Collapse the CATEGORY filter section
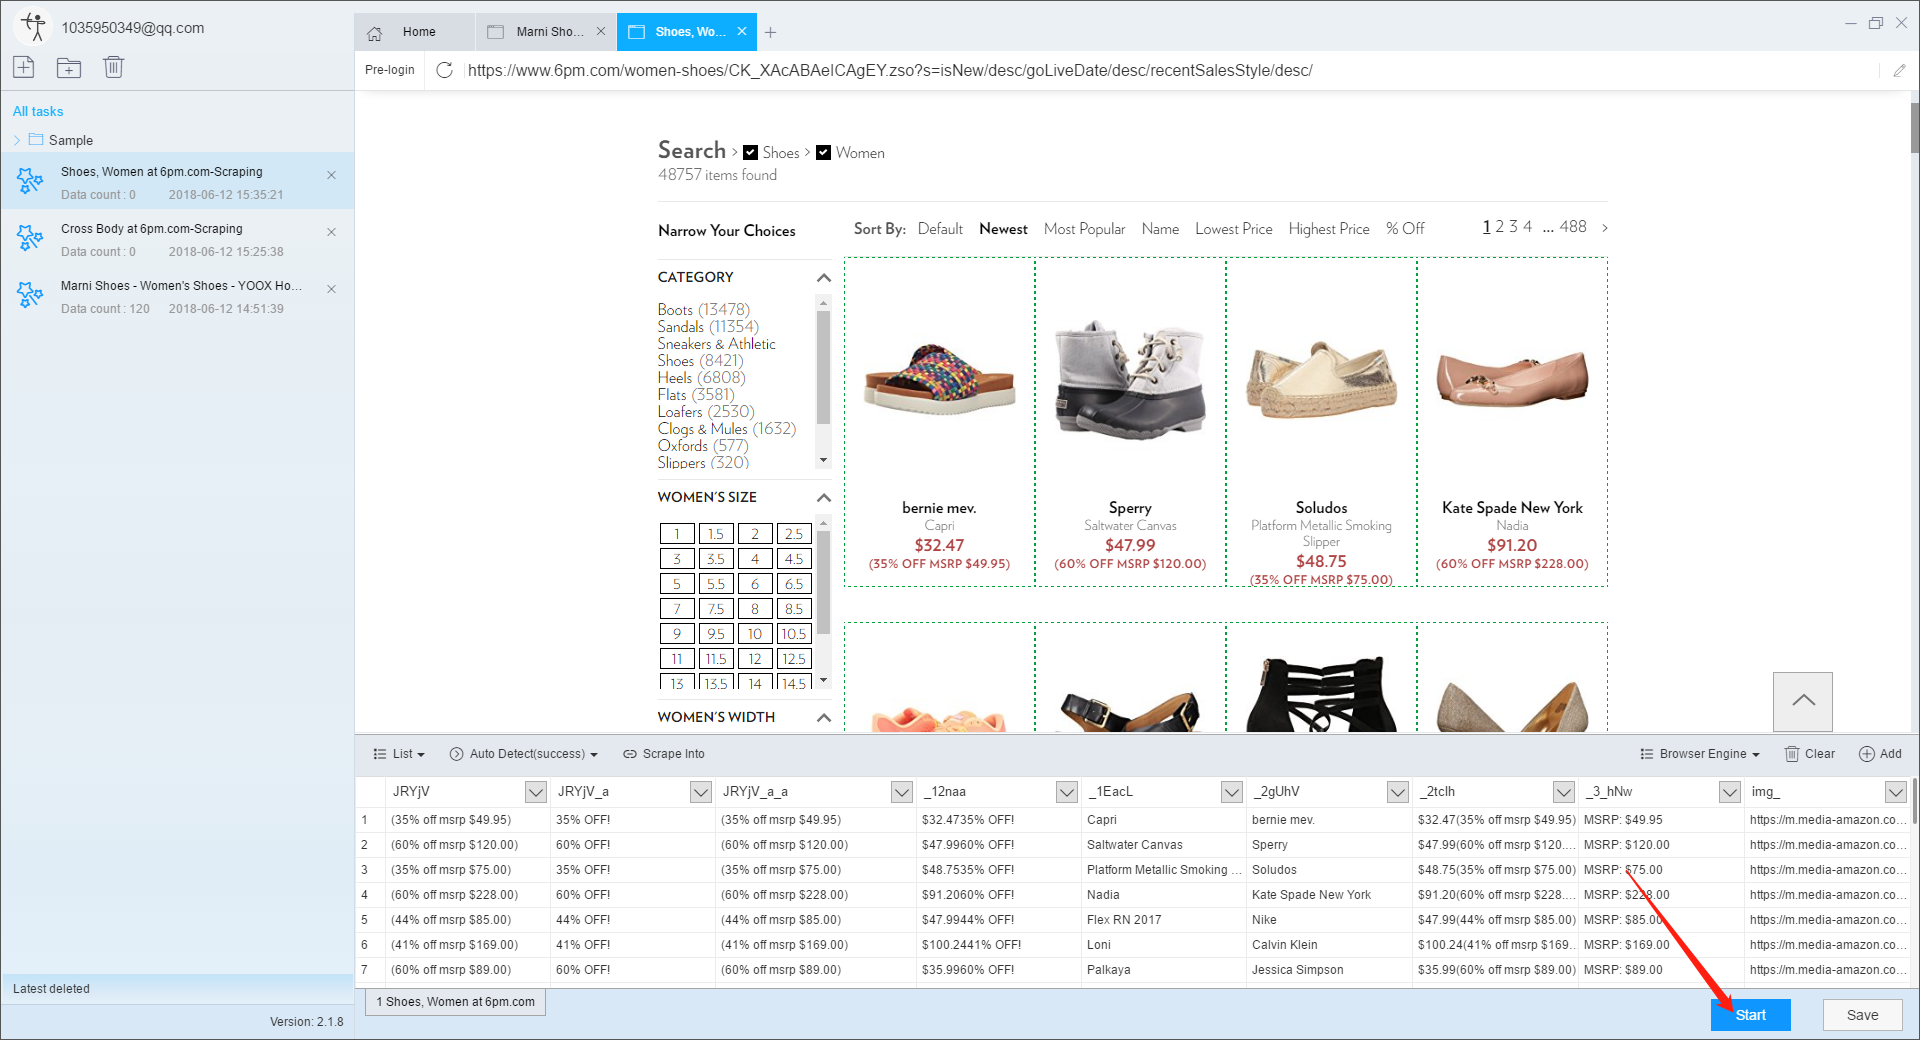 (824, 278)
